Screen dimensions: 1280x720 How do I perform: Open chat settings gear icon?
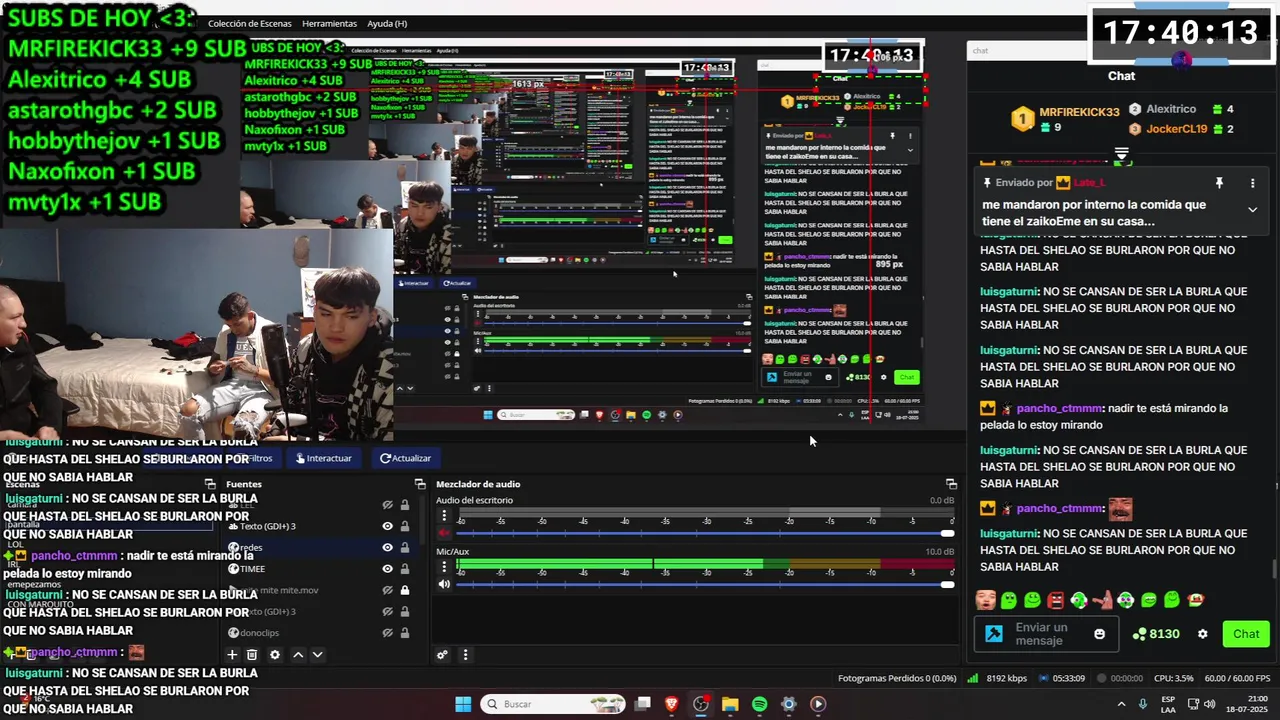pyautogui.click(x=1203, y=634)
